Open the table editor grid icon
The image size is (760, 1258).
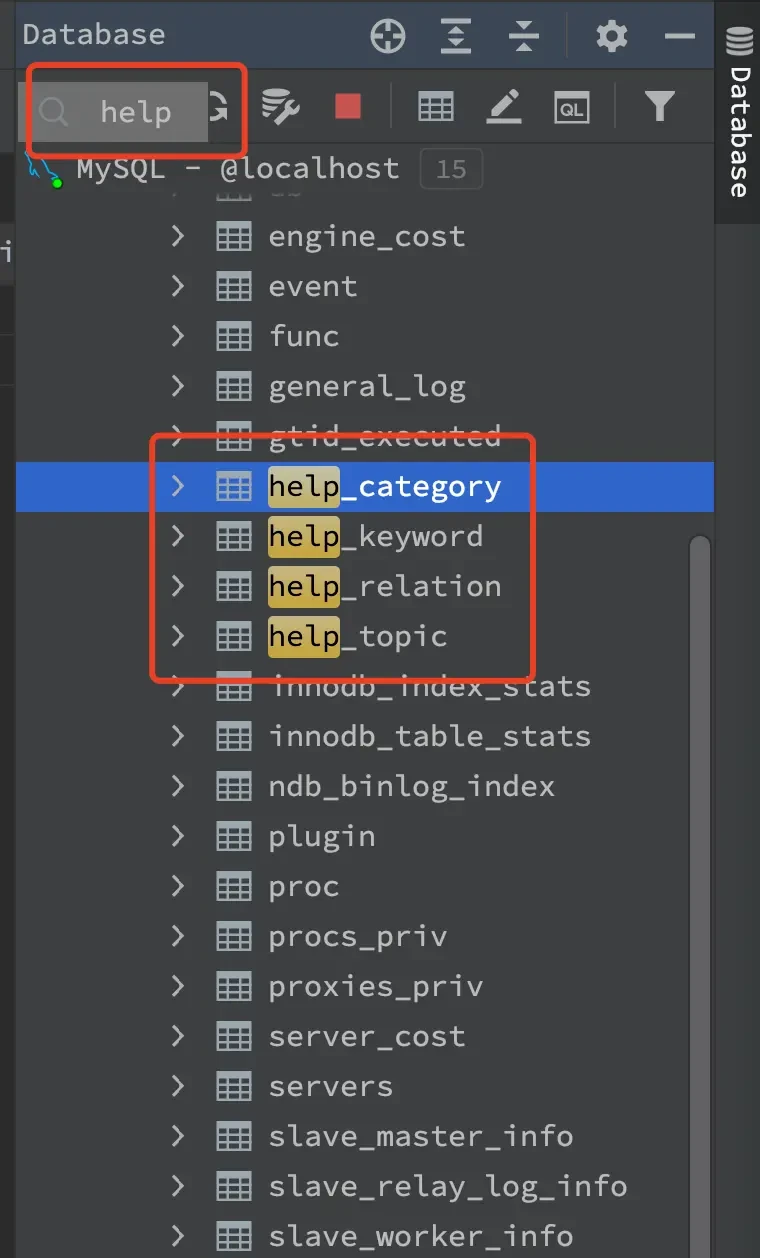(x=435, y=106)
